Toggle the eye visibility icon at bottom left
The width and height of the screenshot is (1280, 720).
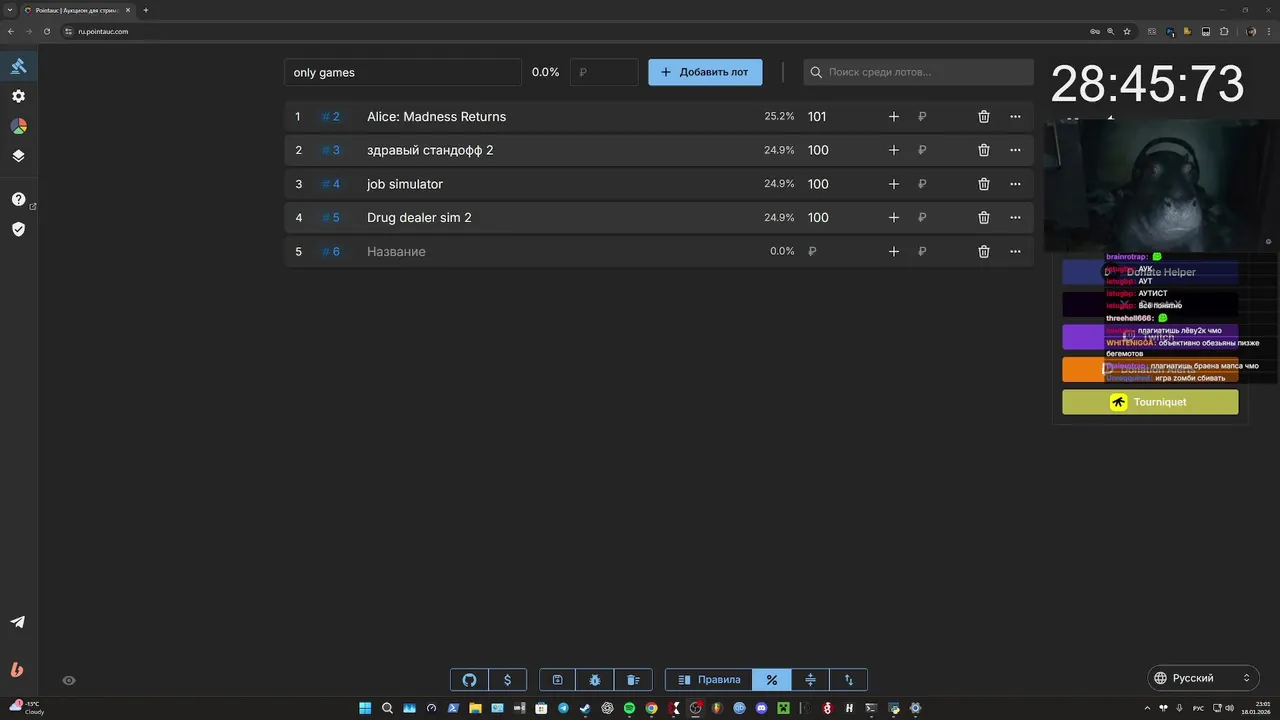click(69, 680)
